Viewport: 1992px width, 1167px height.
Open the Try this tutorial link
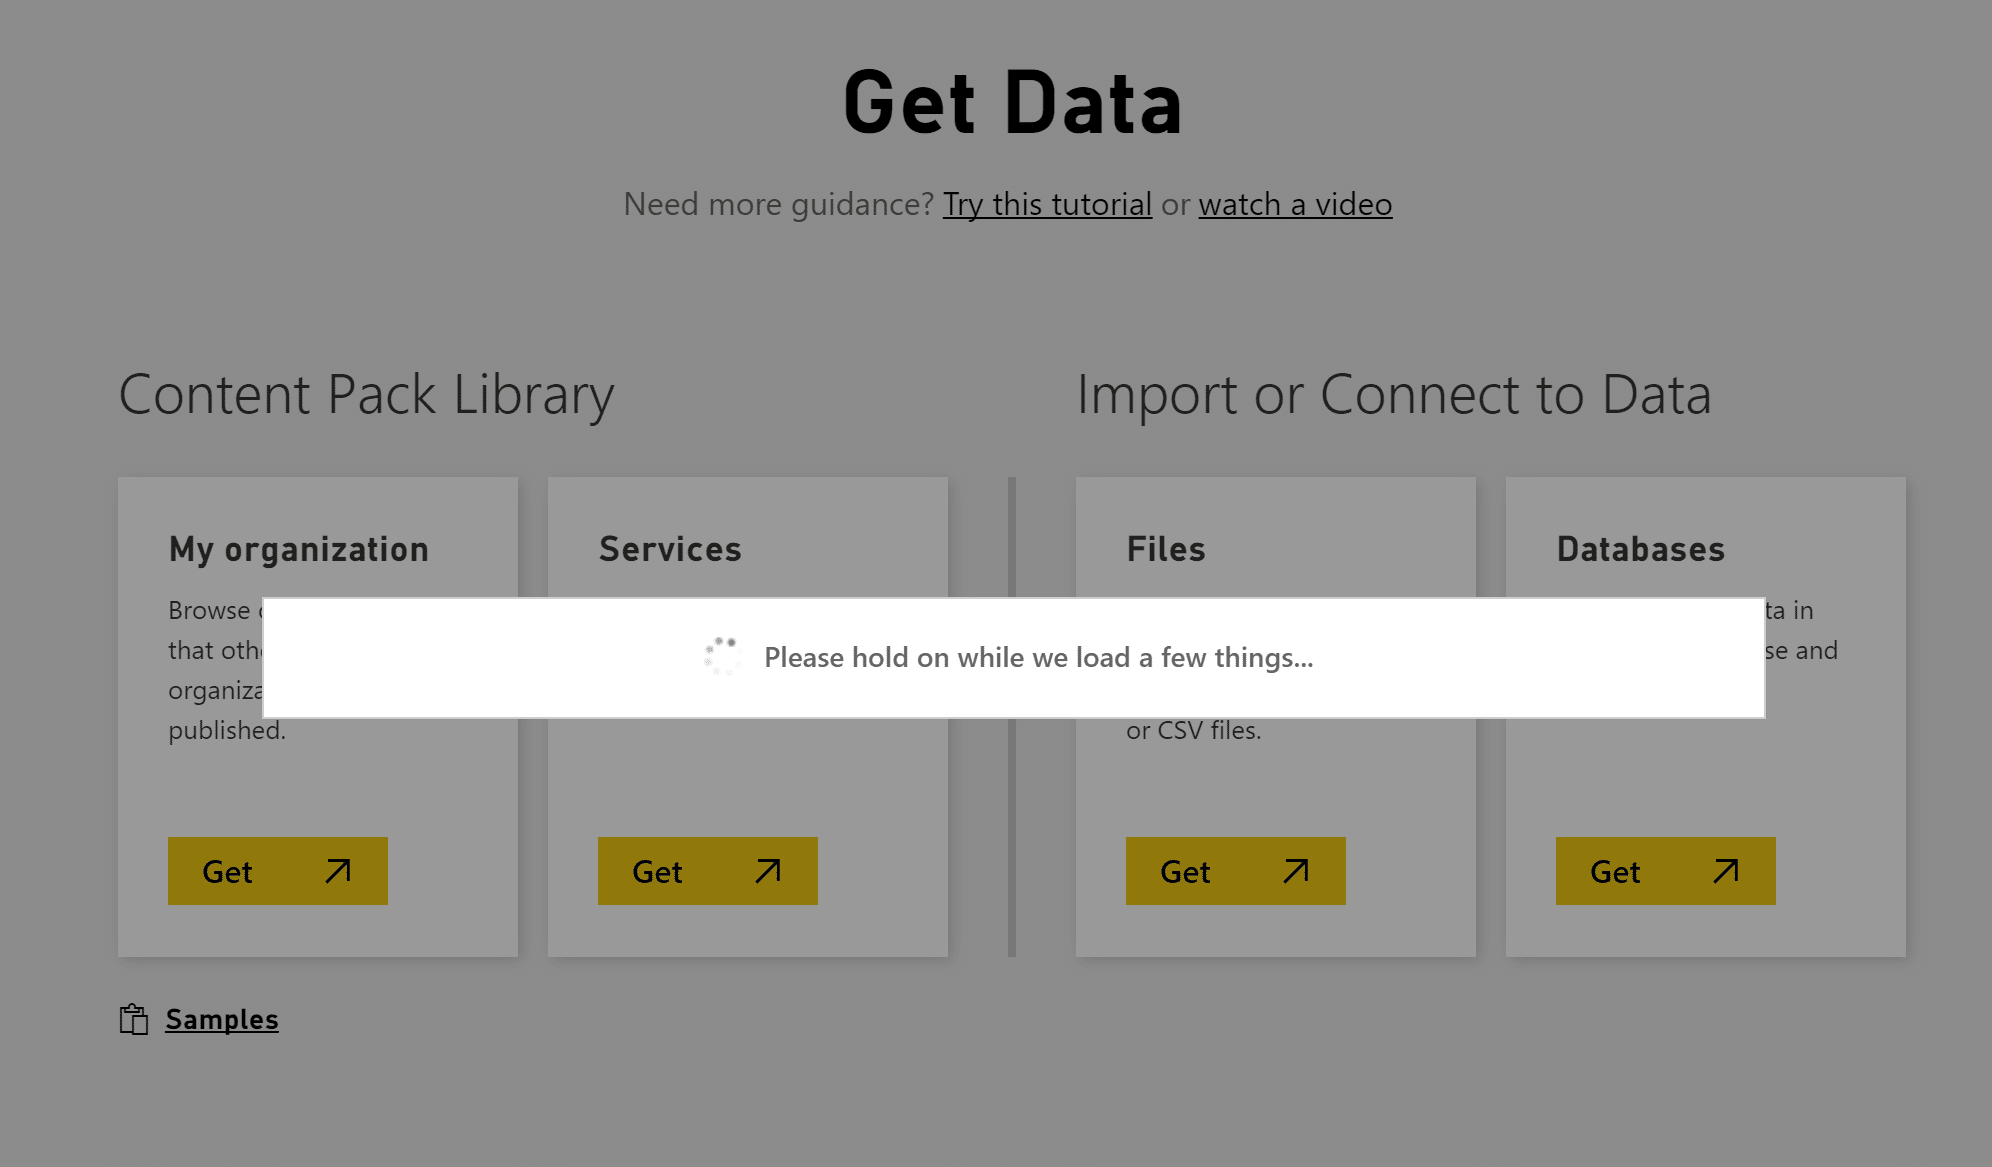(x=1047, y=204)
